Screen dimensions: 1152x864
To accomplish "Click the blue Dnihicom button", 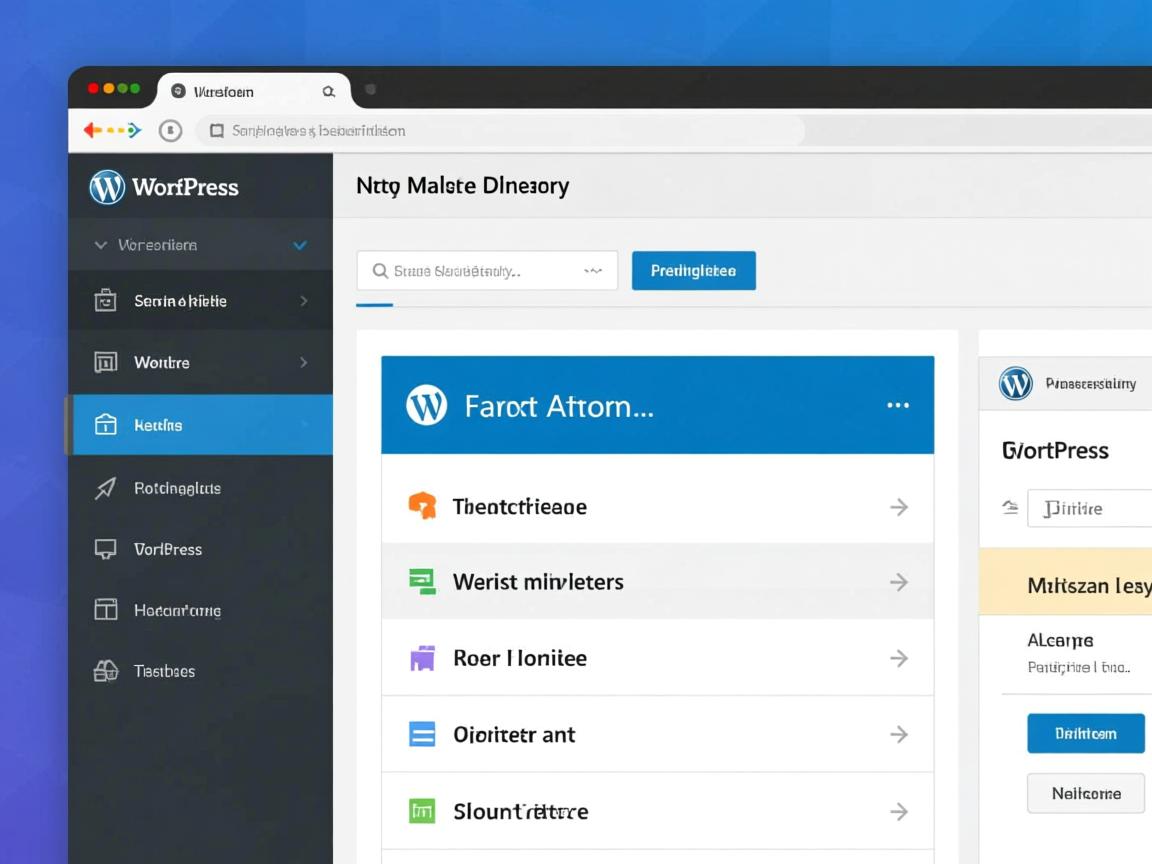I will [x=1085, y=733].
